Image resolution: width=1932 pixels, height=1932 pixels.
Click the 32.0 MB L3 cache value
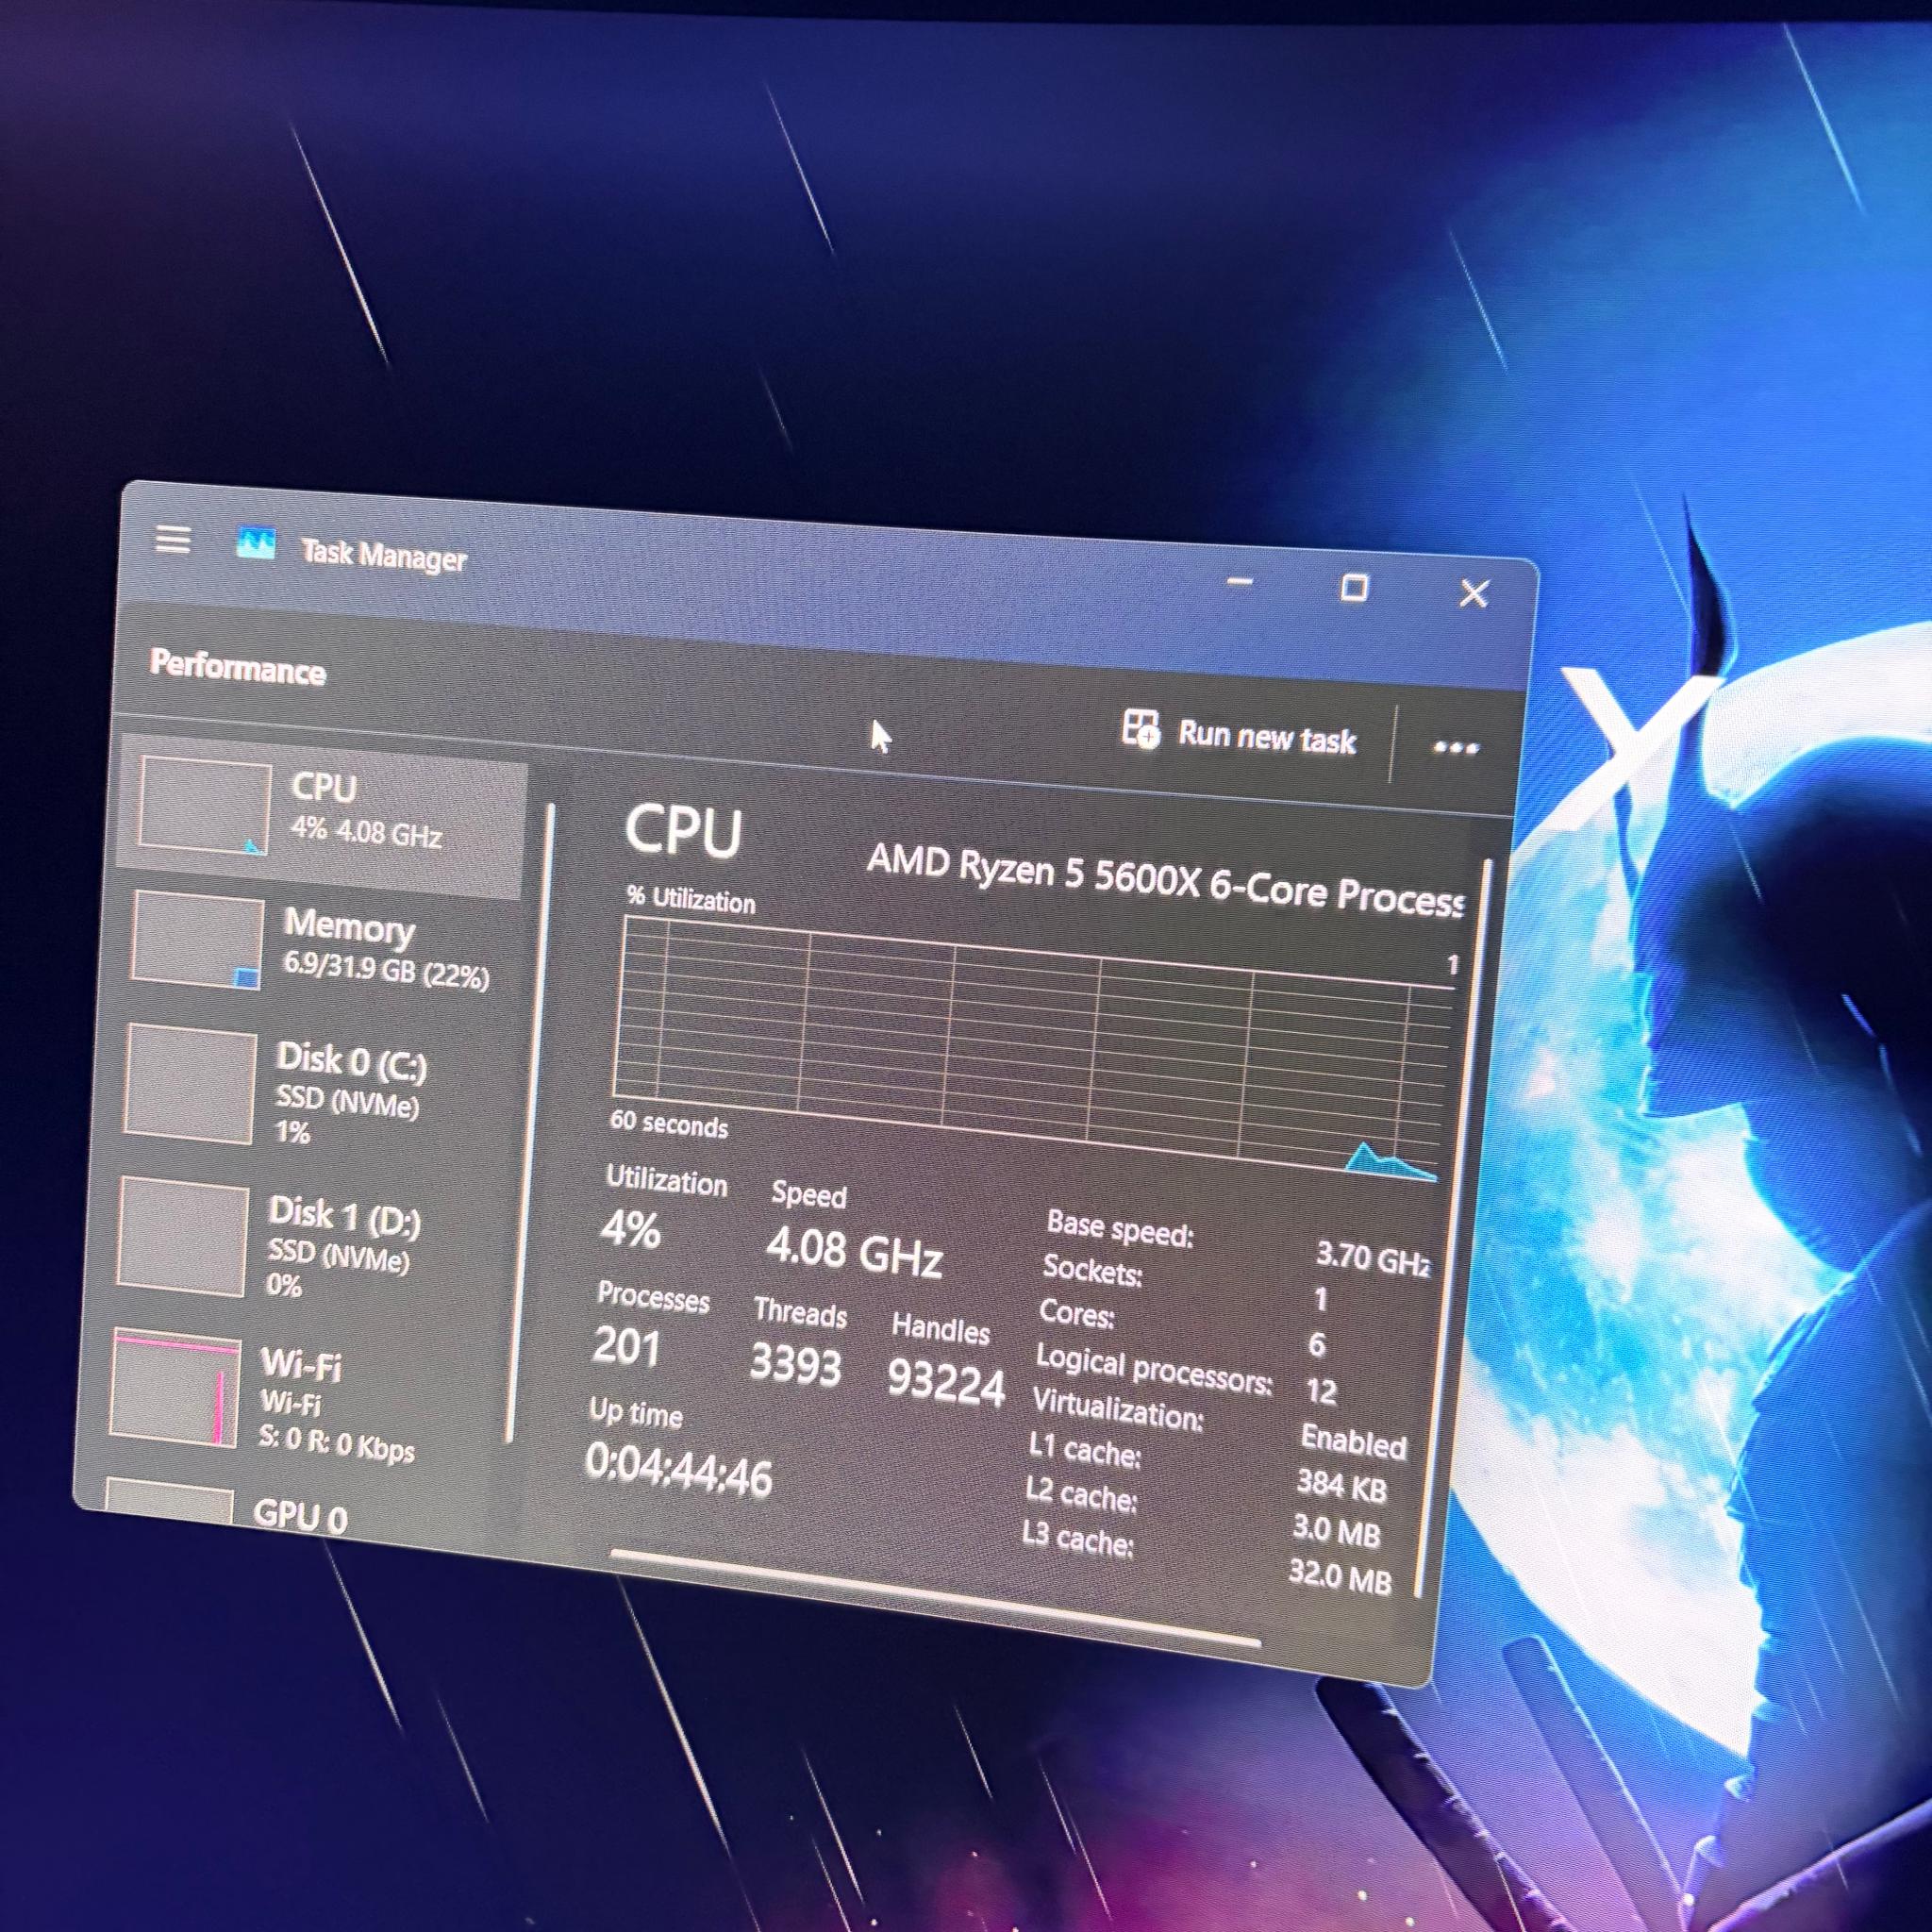click(1340, 1576)
